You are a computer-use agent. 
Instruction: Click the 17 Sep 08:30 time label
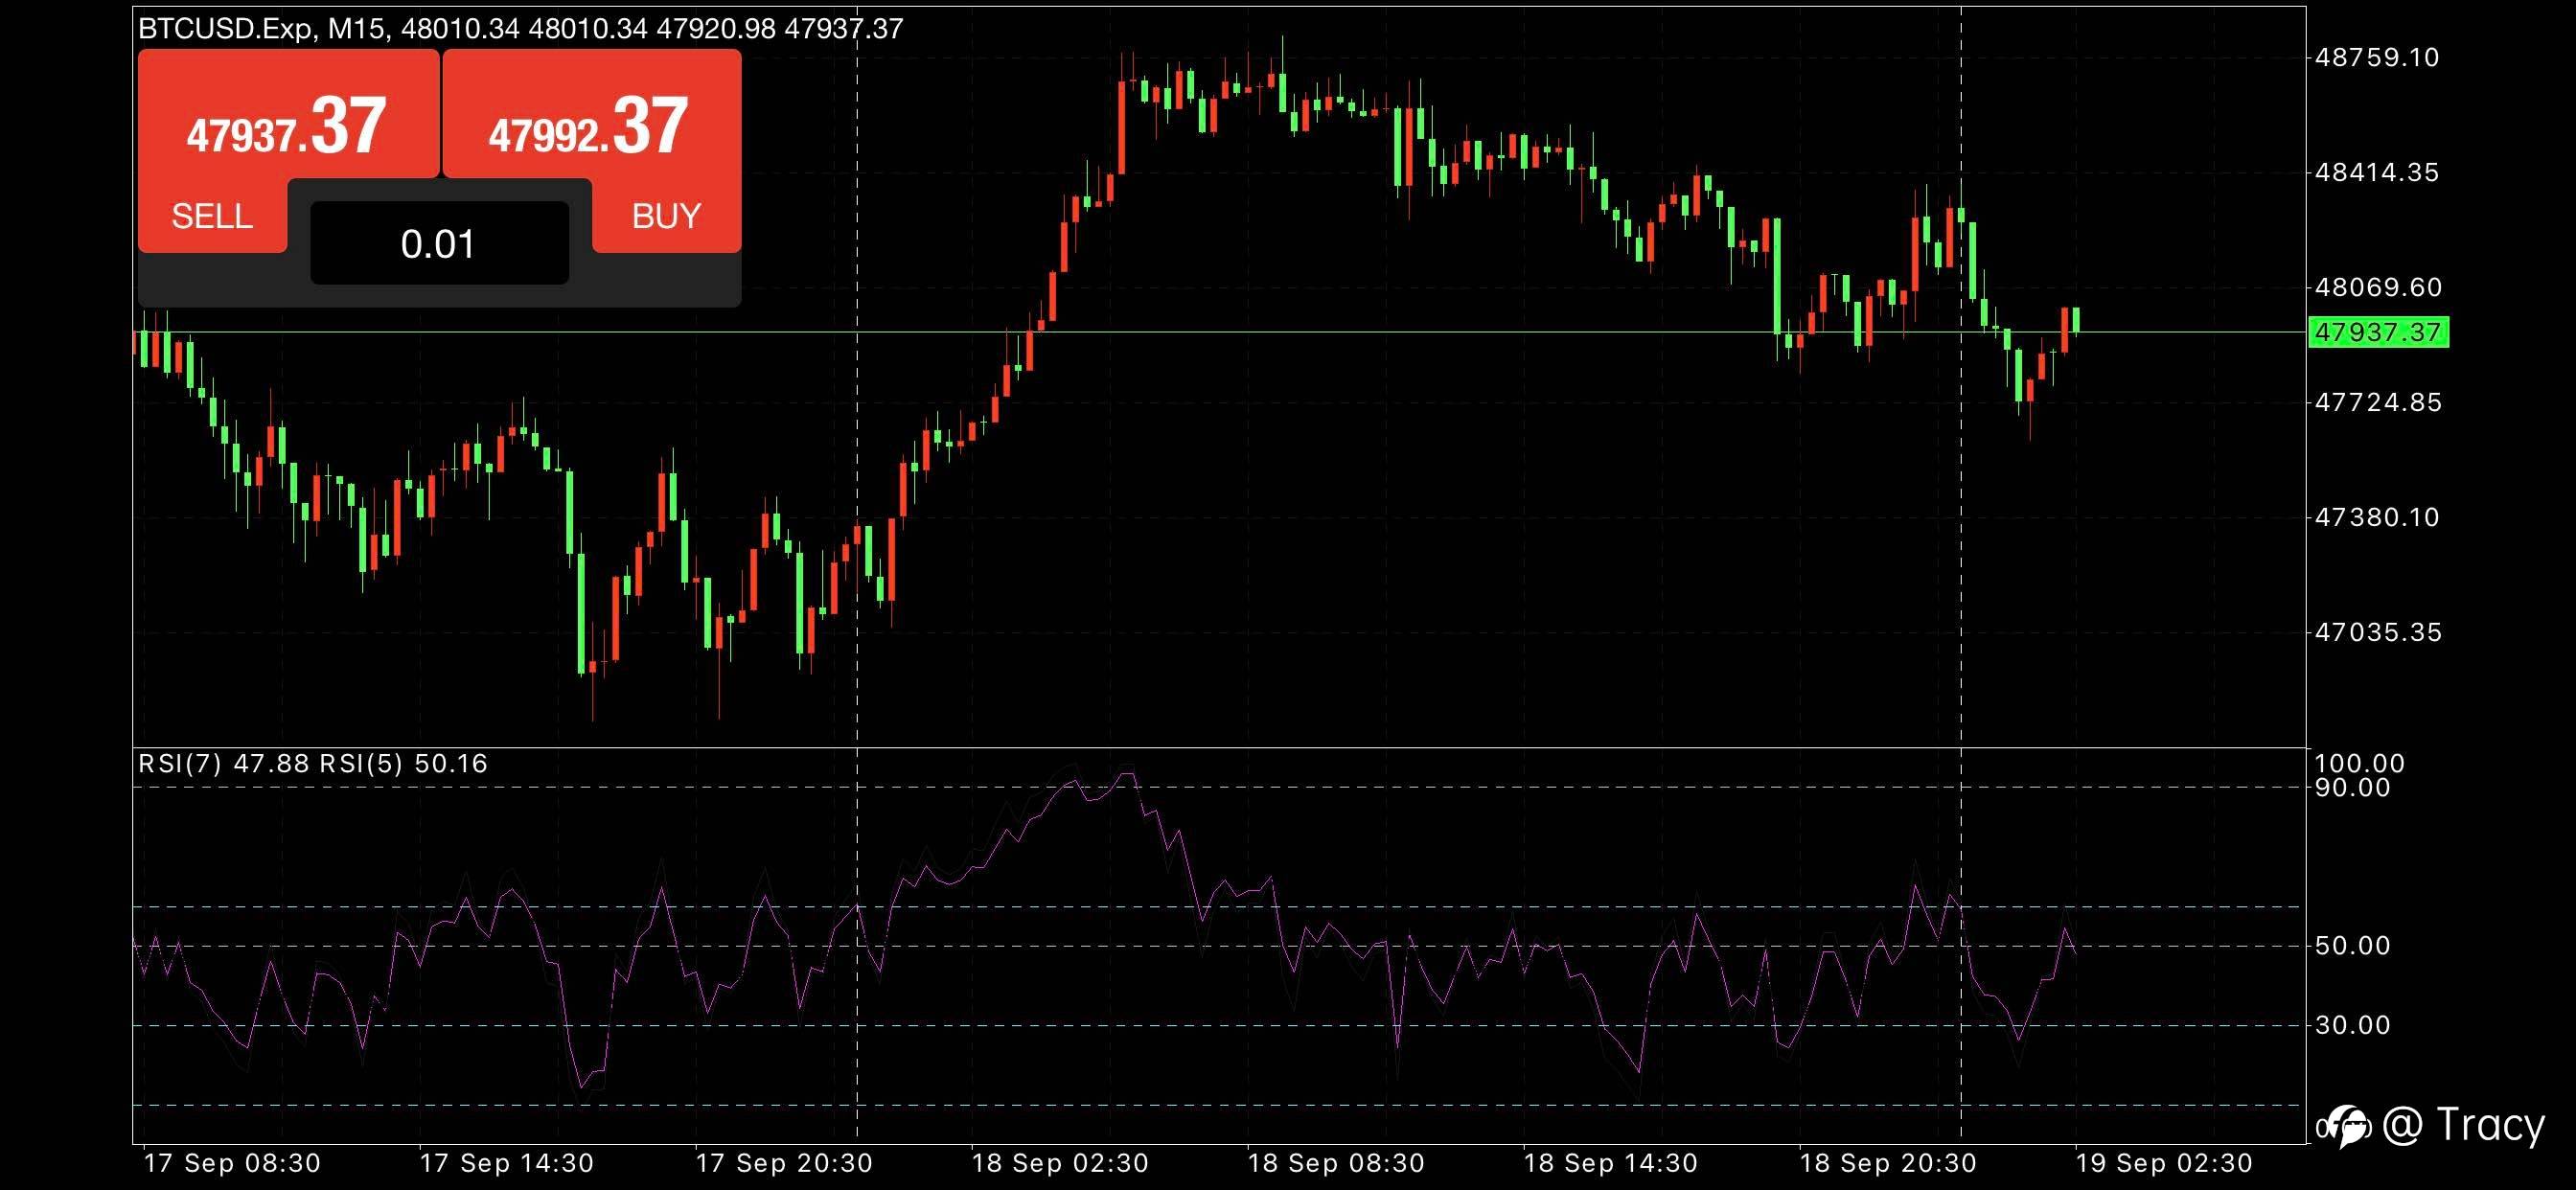232,1164
